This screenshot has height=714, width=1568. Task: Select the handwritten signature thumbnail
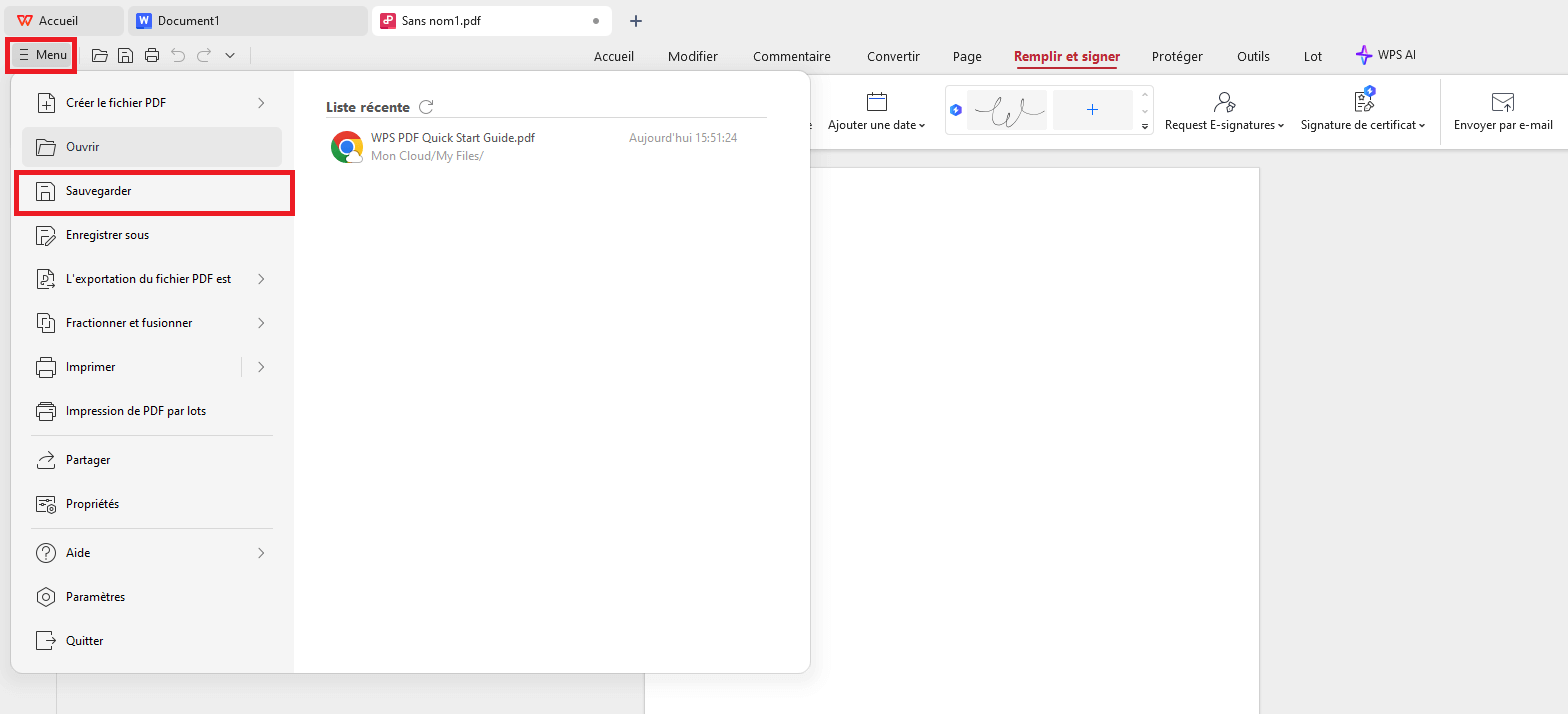(1007, 110)
